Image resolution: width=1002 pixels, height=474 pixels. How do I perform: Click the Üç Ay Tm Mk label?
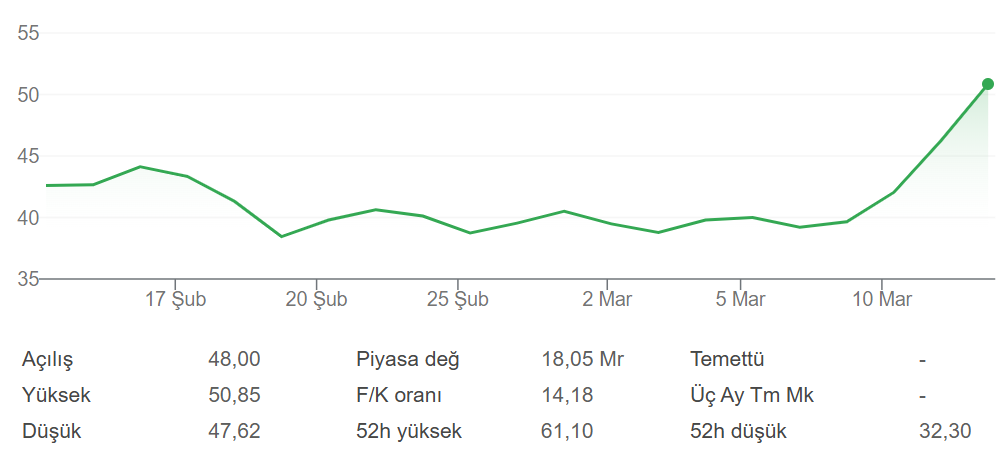pyautogui.click(x=752, y=396)
